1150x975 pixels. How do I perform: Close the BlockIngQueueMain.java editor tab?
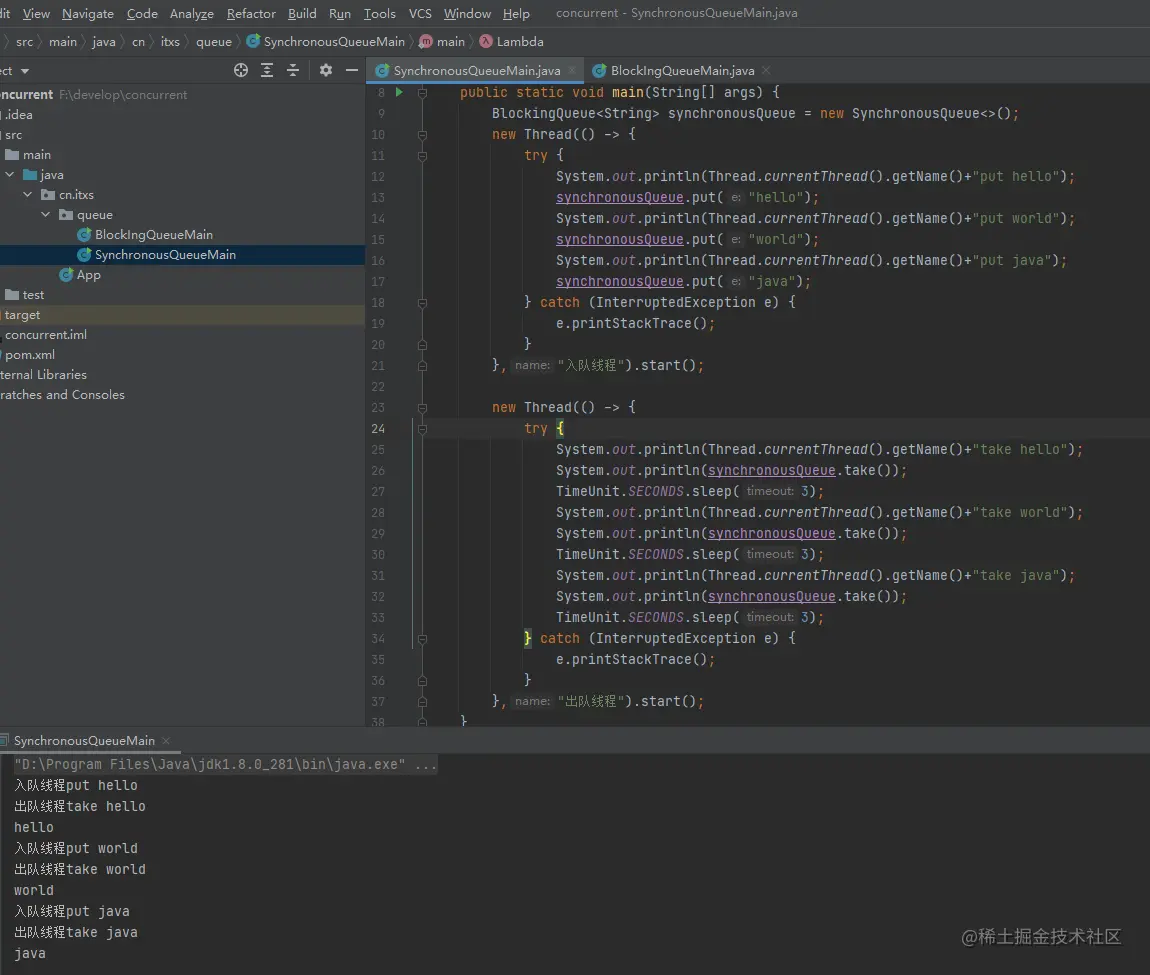click(766, 70)
